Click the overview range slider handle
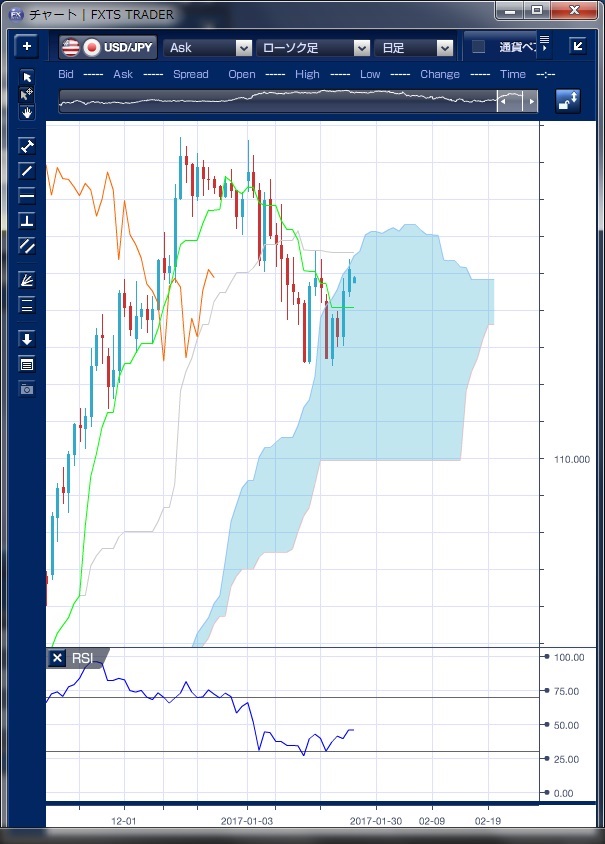 (517, 101)
